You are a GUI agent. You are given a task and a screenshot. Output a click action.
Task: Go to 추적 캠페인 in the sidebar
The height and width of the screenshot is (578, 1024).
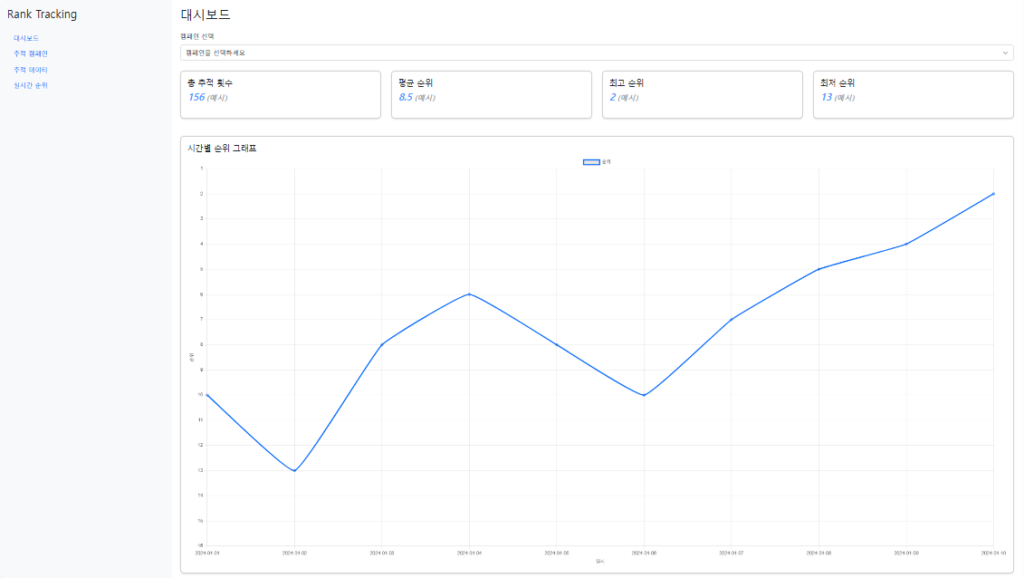pyautogui.click(x=30, y=54)
